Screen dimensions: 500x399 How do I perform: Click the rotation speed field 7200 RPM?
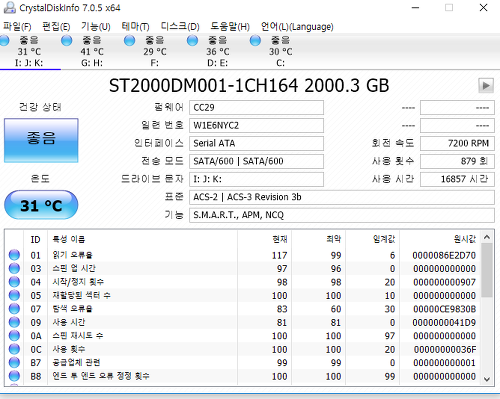(x=457, y=143)
